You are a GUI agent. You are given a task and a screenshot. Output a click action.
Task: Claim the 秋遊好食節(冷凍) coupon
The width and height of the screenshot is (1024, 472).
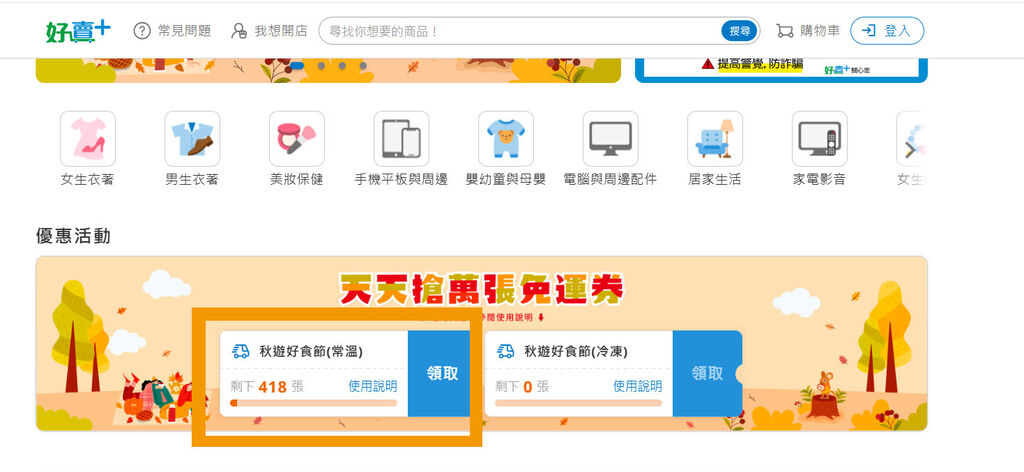(x=707, y=373)
